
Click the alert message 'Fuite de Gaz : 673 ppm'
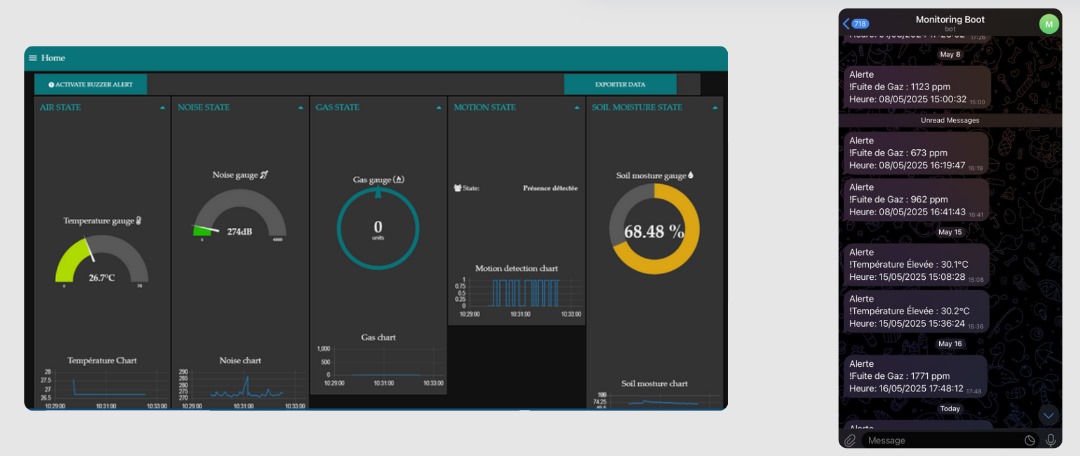point(917,153)
